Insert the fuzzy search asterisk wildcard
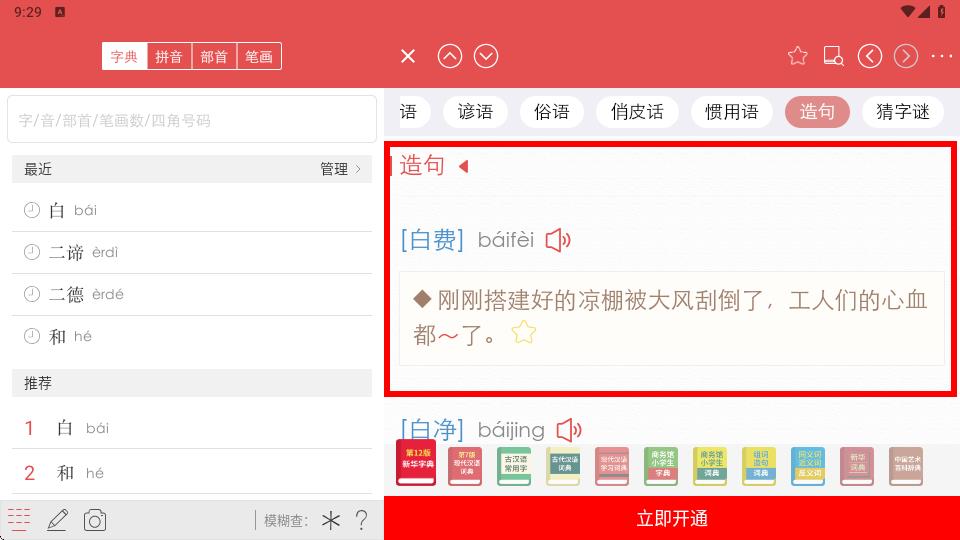Viewport: 960px width, 540px height. point(331,520)
